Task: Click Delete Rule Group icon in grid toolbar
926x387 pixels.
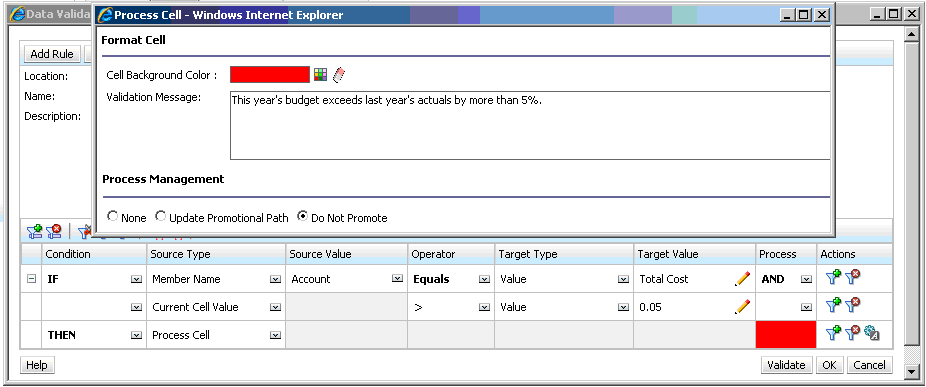Action: [x=54, y=231]
